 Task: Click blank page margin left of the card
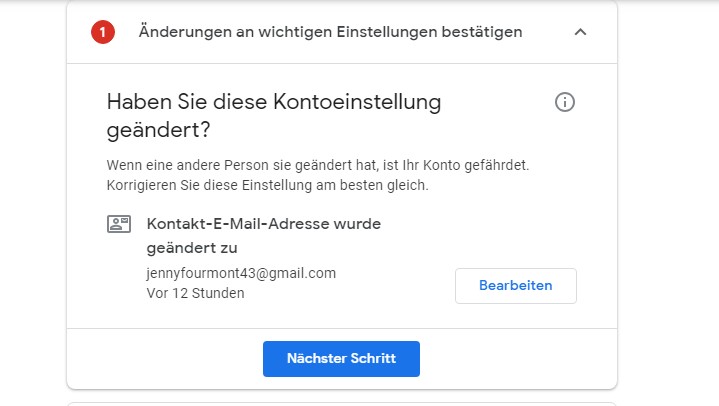(x=33, y=203)
